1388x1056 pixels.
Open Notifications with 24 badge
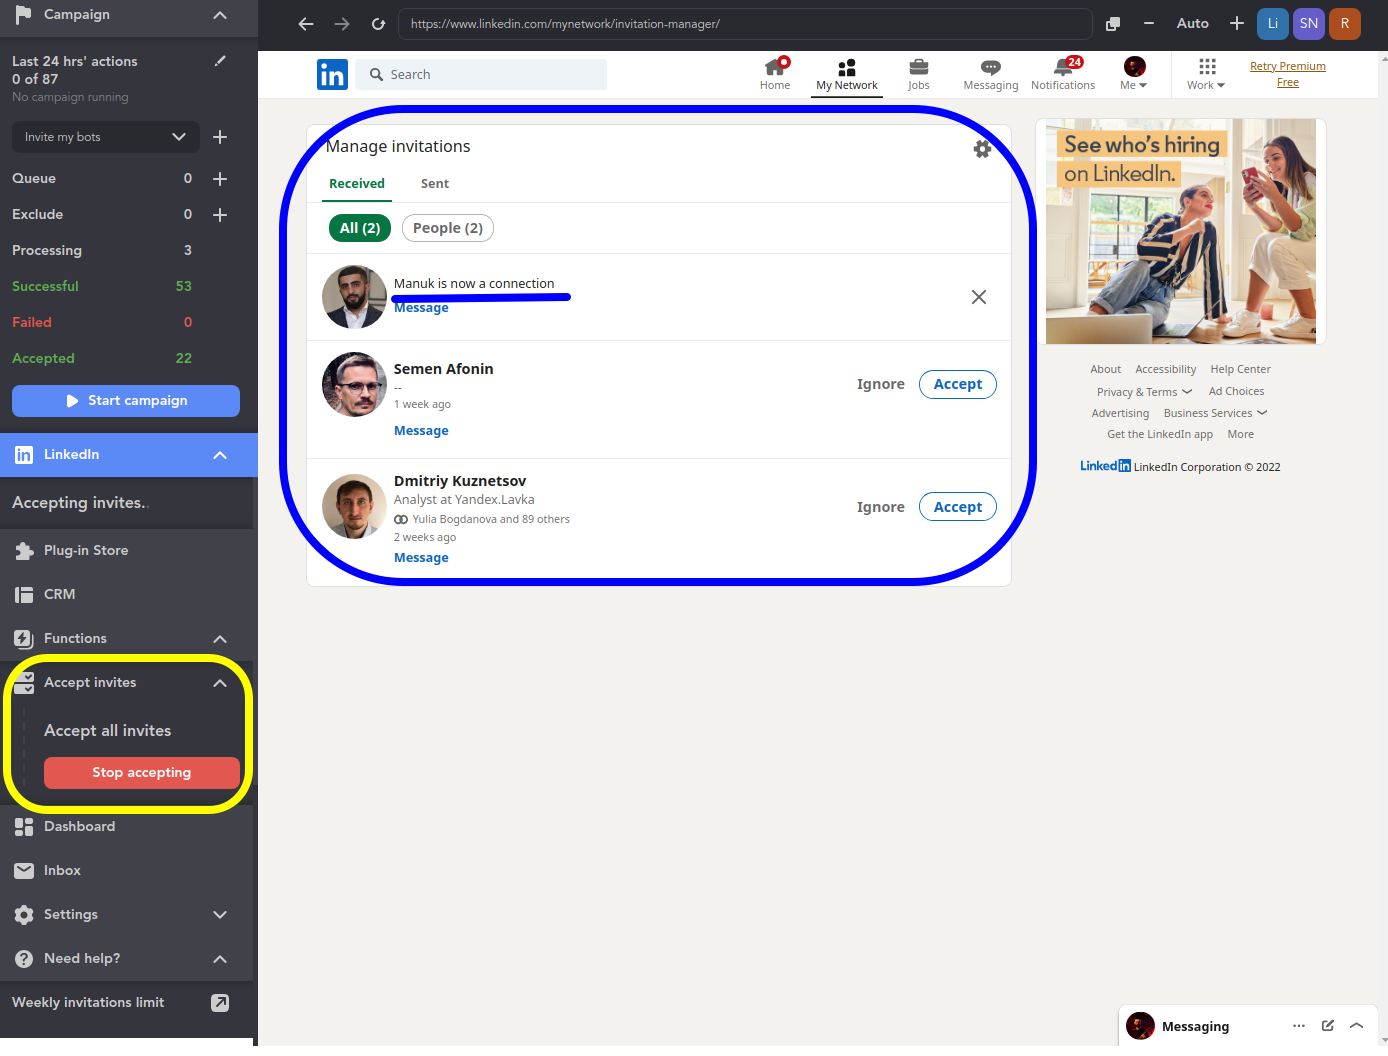pyautogui.click(x=1063, y=74)
